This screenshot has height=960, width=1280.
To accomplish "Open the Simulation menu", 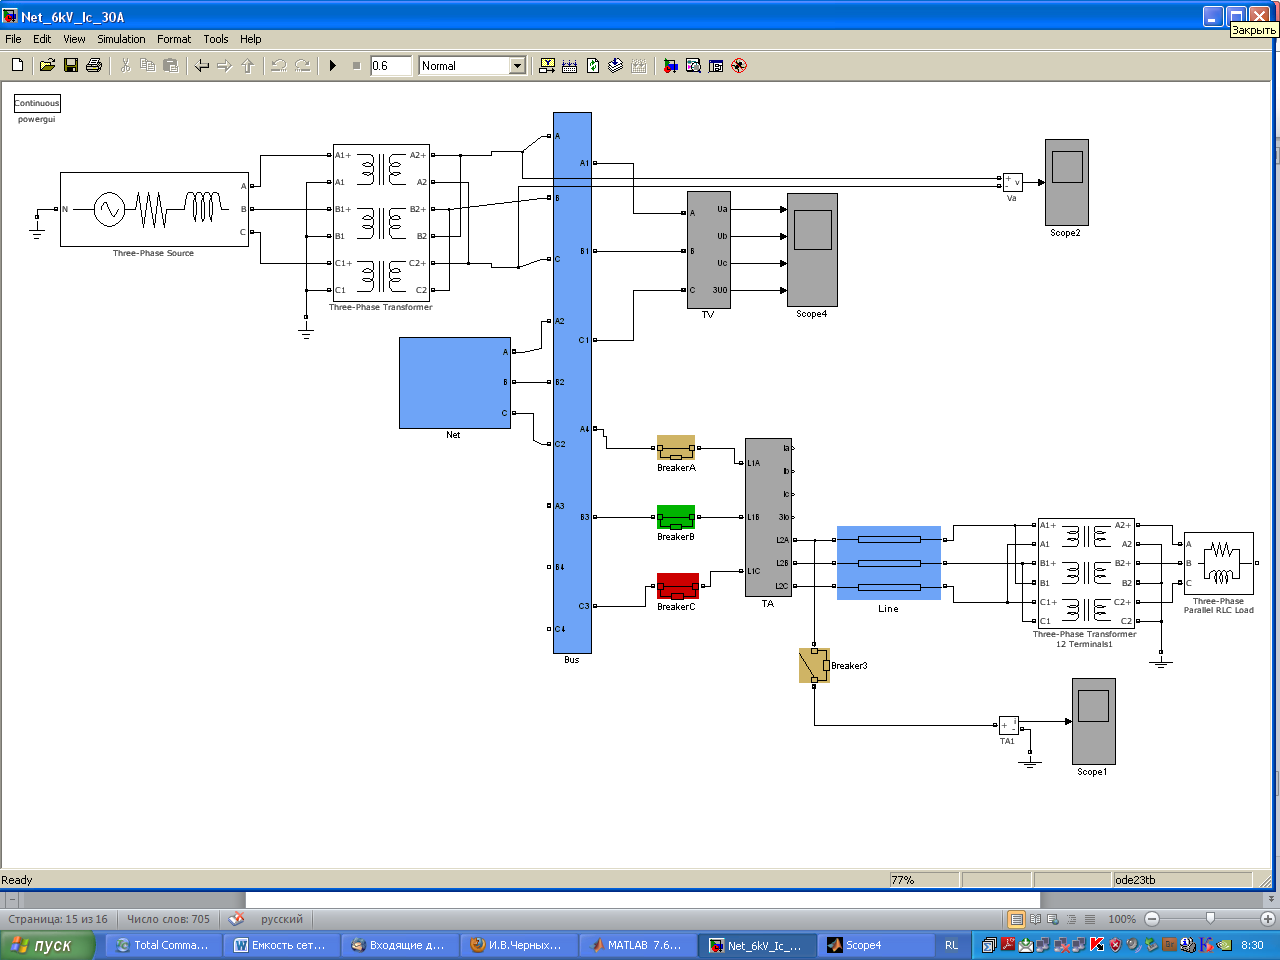I will 121,39.
